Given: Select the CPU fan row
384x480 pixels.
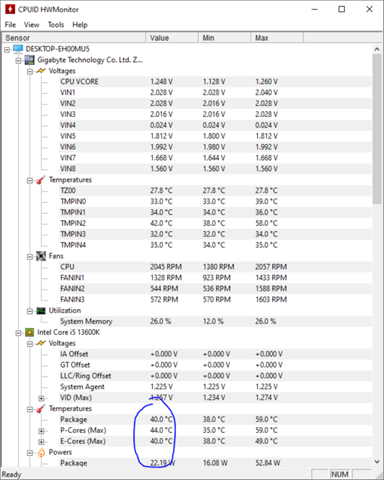Looking at the screenshot, I should pyautogui.click(x=215, y=267).
